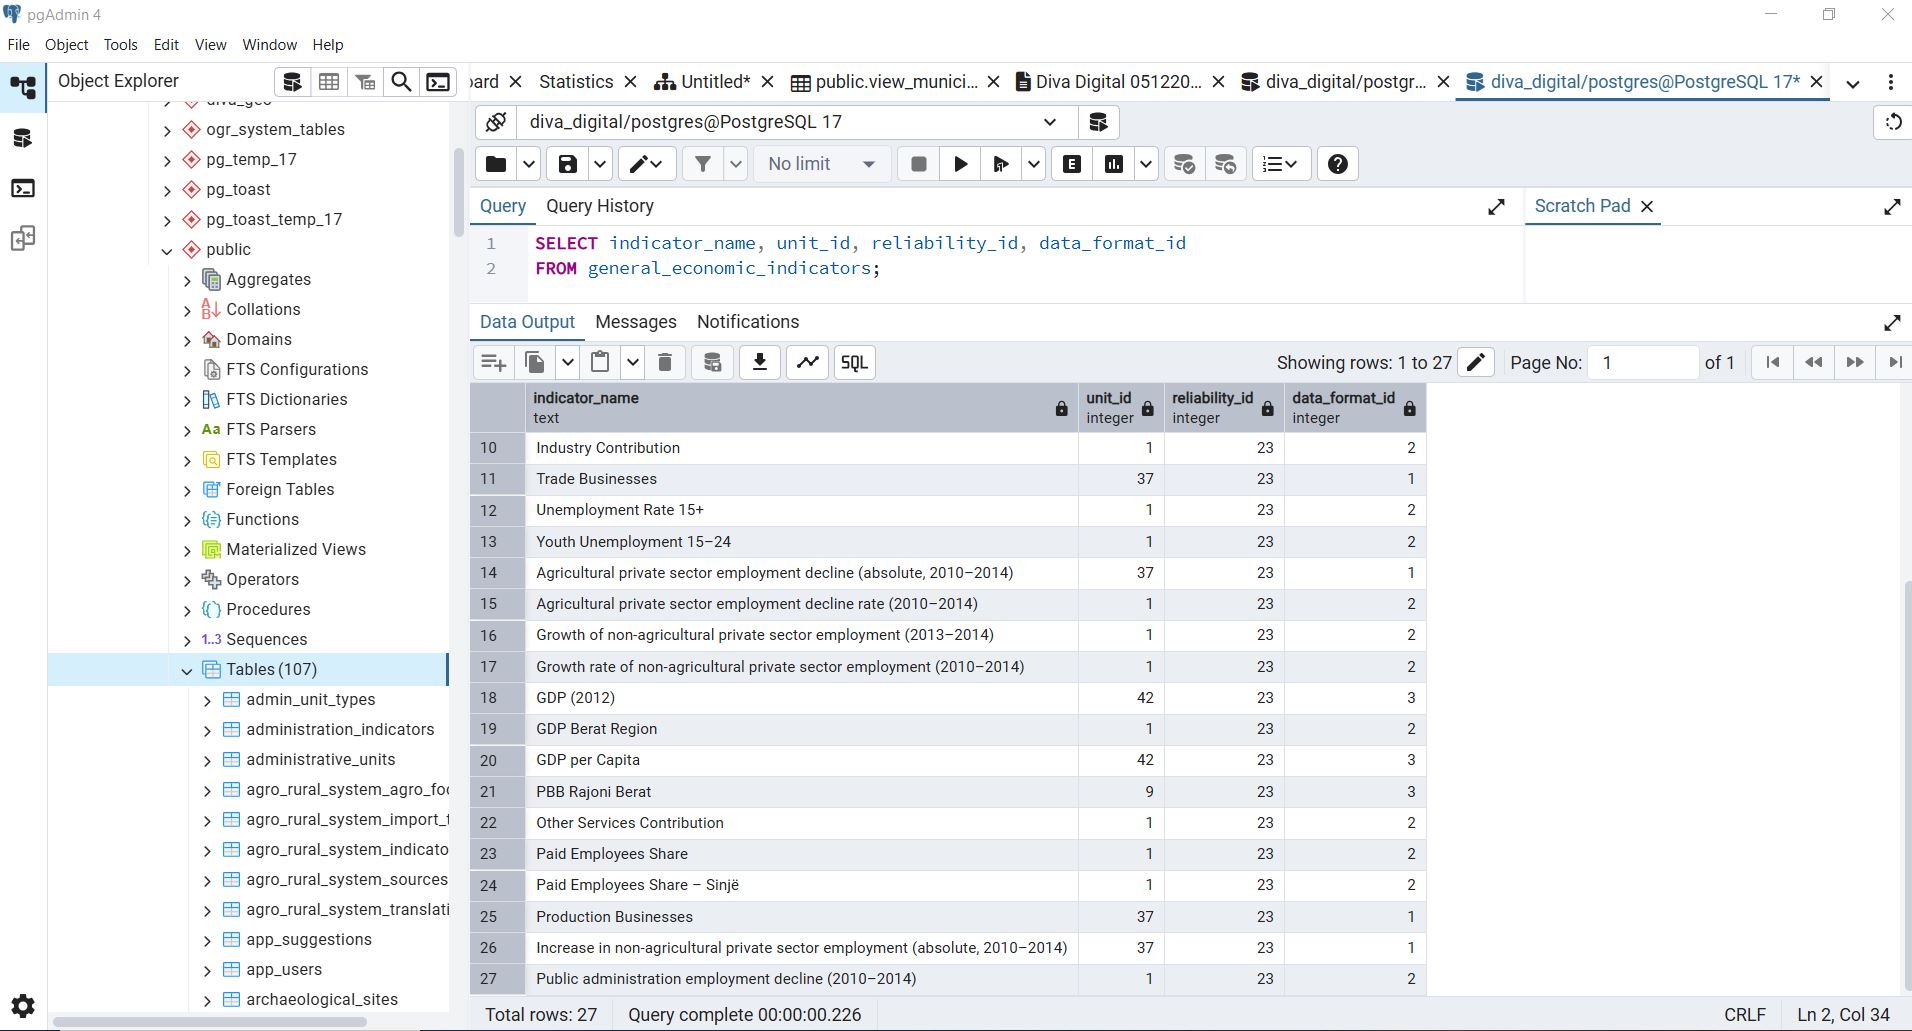This screenshot has height=1031, width=1912.
Task: Open the Query Tool help icon
Action: pyautogui.click(x=1337, y=164)
